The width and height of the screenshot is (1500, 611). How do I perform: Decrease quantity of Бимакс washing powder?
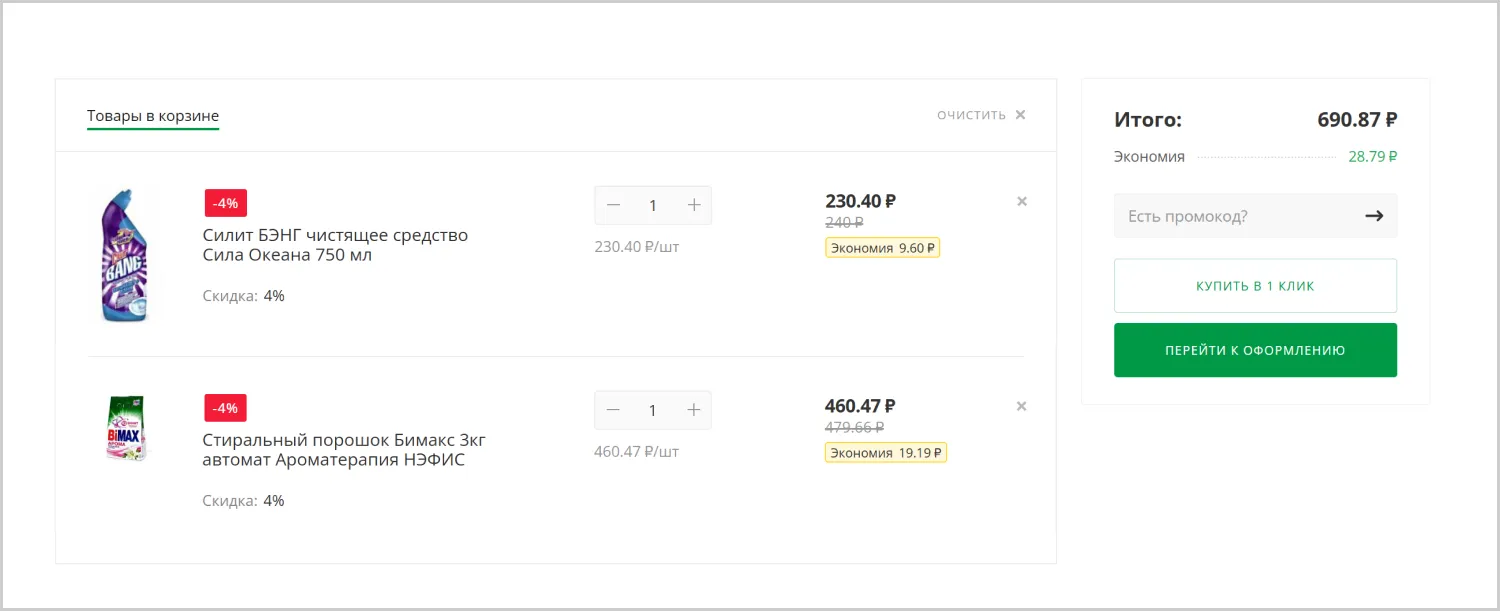coord(613,410)
